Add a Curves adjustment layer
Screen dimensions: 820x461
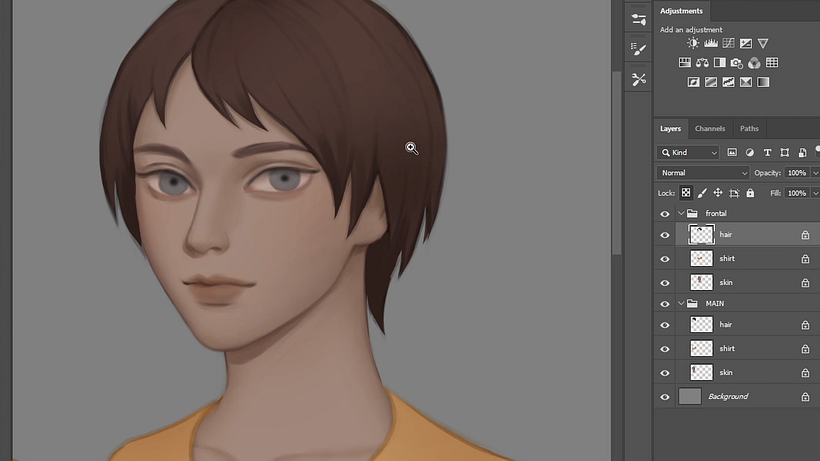pyautogui.click(x=728, y=43)
